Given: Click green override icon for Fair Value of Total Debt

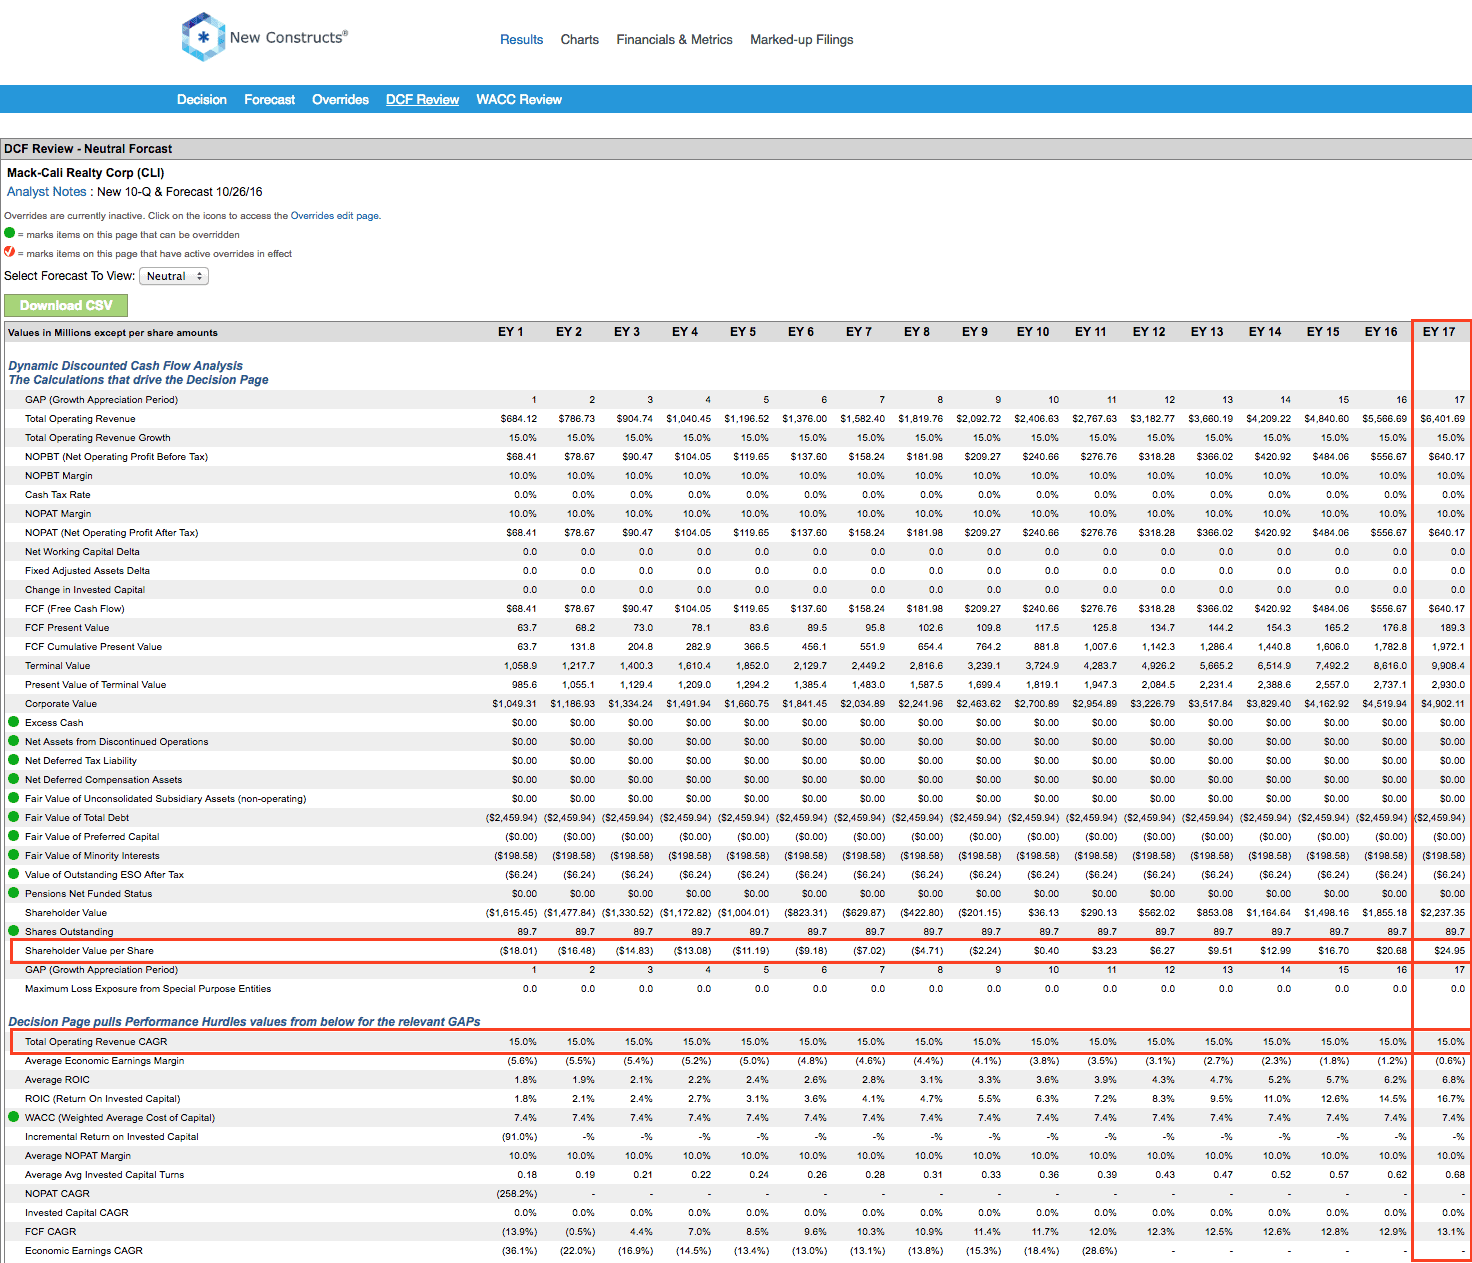Looking at the screenshot, I should [x=14, y=817].
